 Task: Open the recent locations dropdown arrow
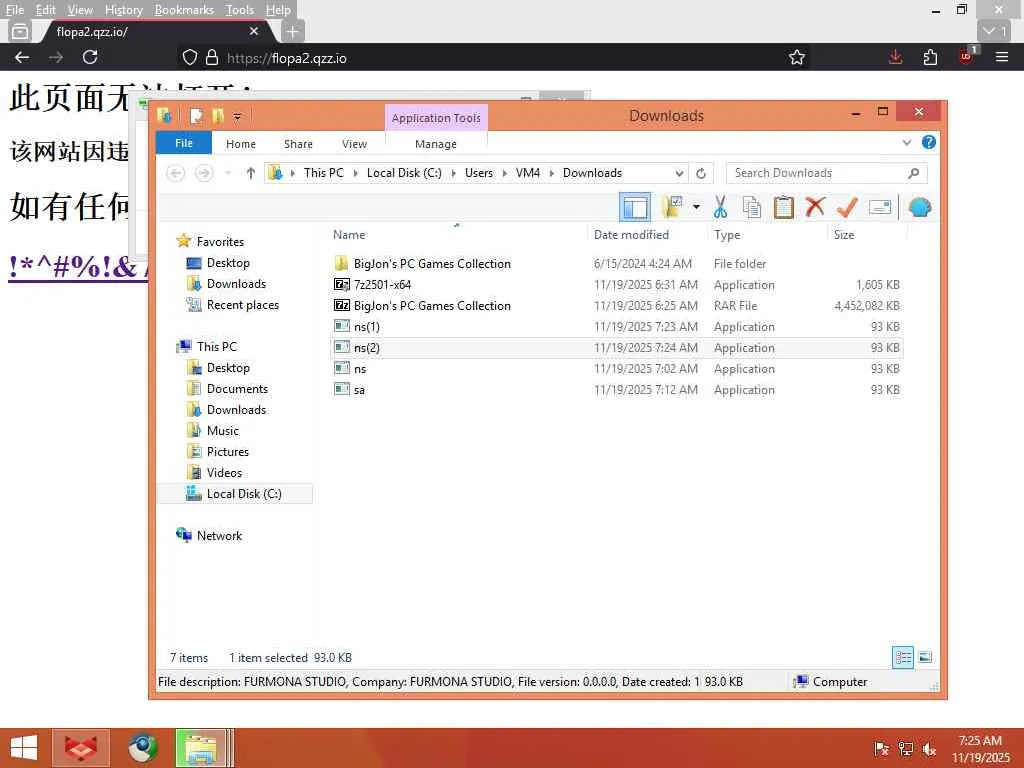[x=228, y=173]
